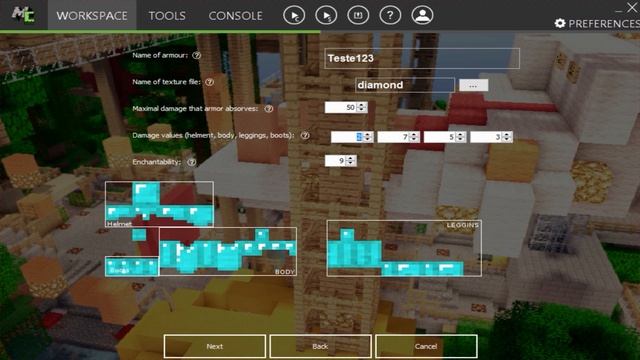Switch to the CONSOLE tab
Image resolution: width=640 pixels, height=360 pixels.
tap(236, 16)
